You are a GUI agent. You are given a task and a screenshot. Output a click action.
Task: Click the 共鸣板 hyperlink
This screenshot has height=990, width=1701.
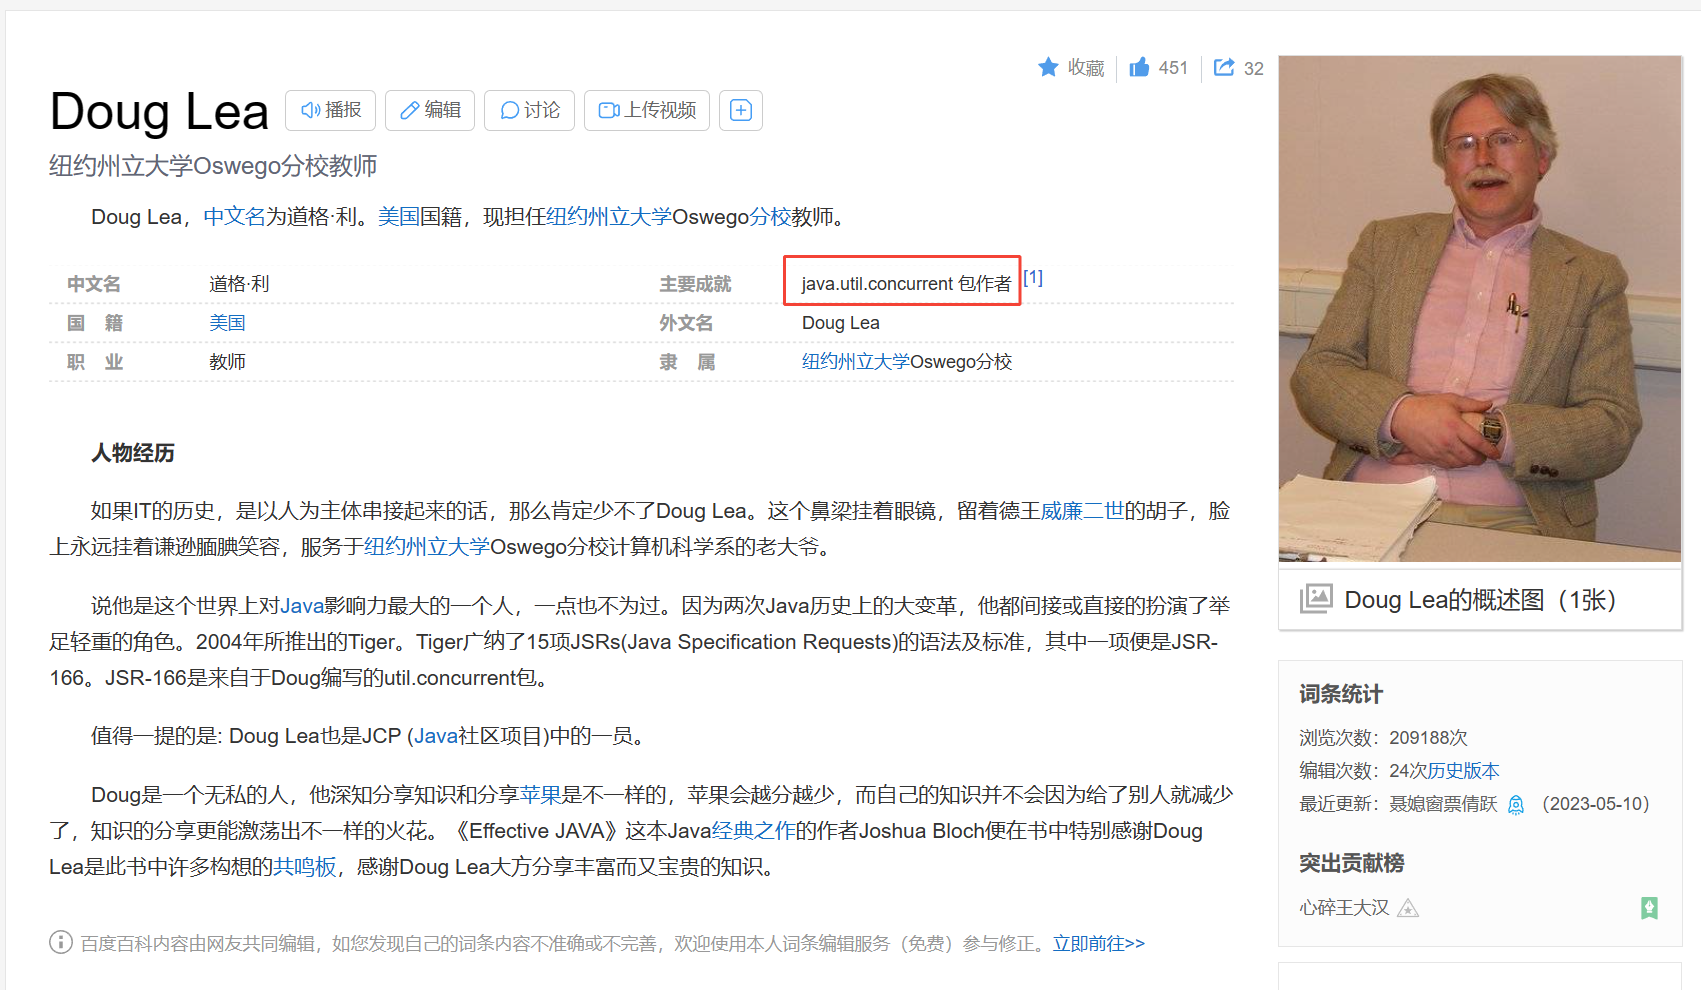[x=305, y=867]
